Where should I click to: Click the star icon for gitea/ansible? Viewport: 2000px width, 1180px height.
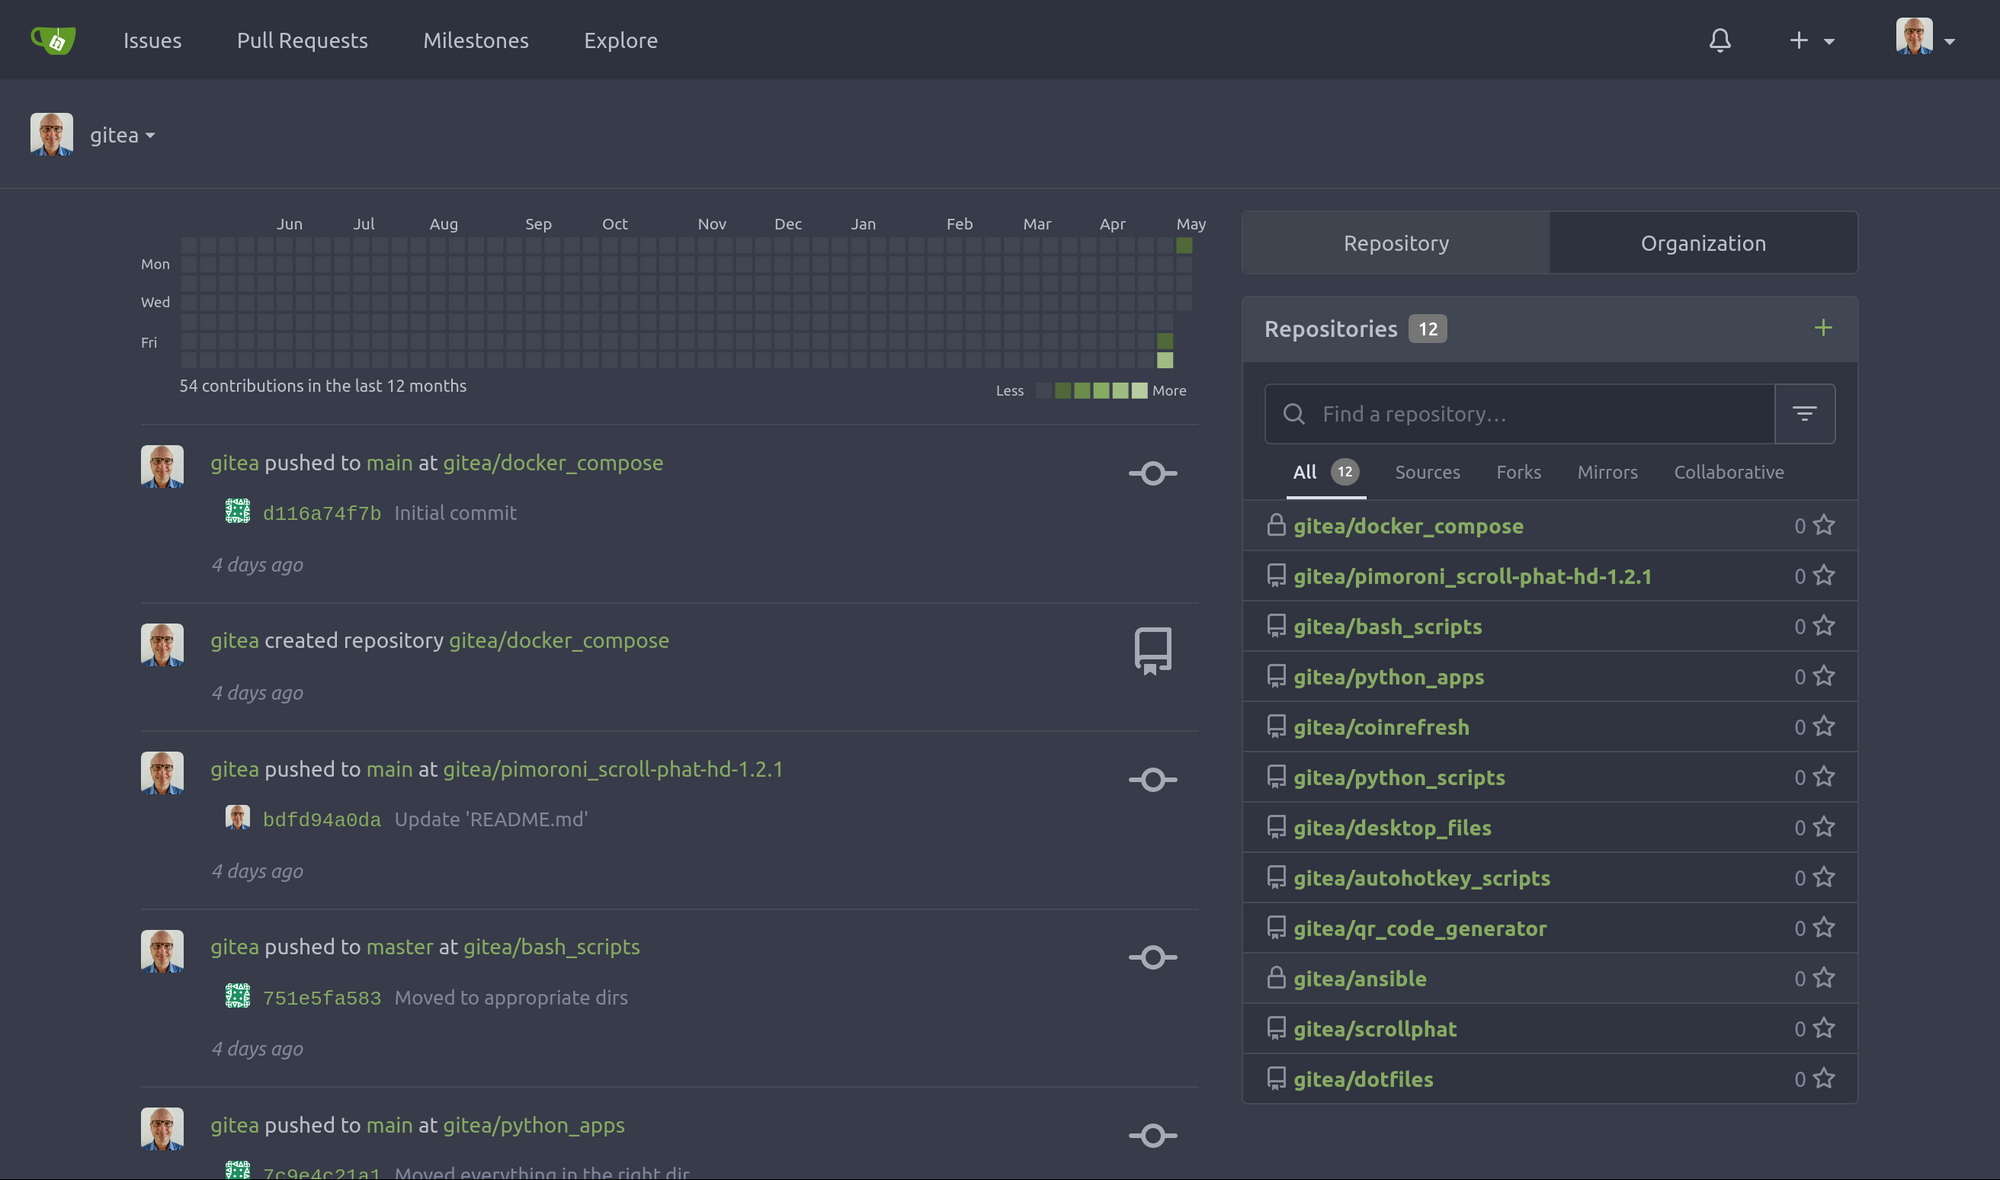point(1824,978)
